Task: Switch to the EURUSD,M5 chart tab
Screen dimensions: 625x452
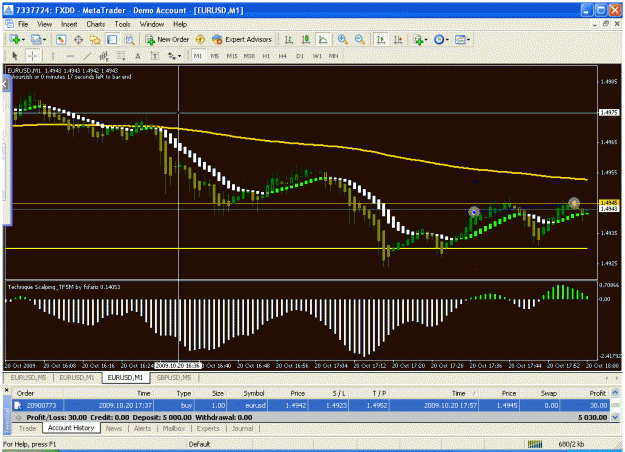Action: 28,377
